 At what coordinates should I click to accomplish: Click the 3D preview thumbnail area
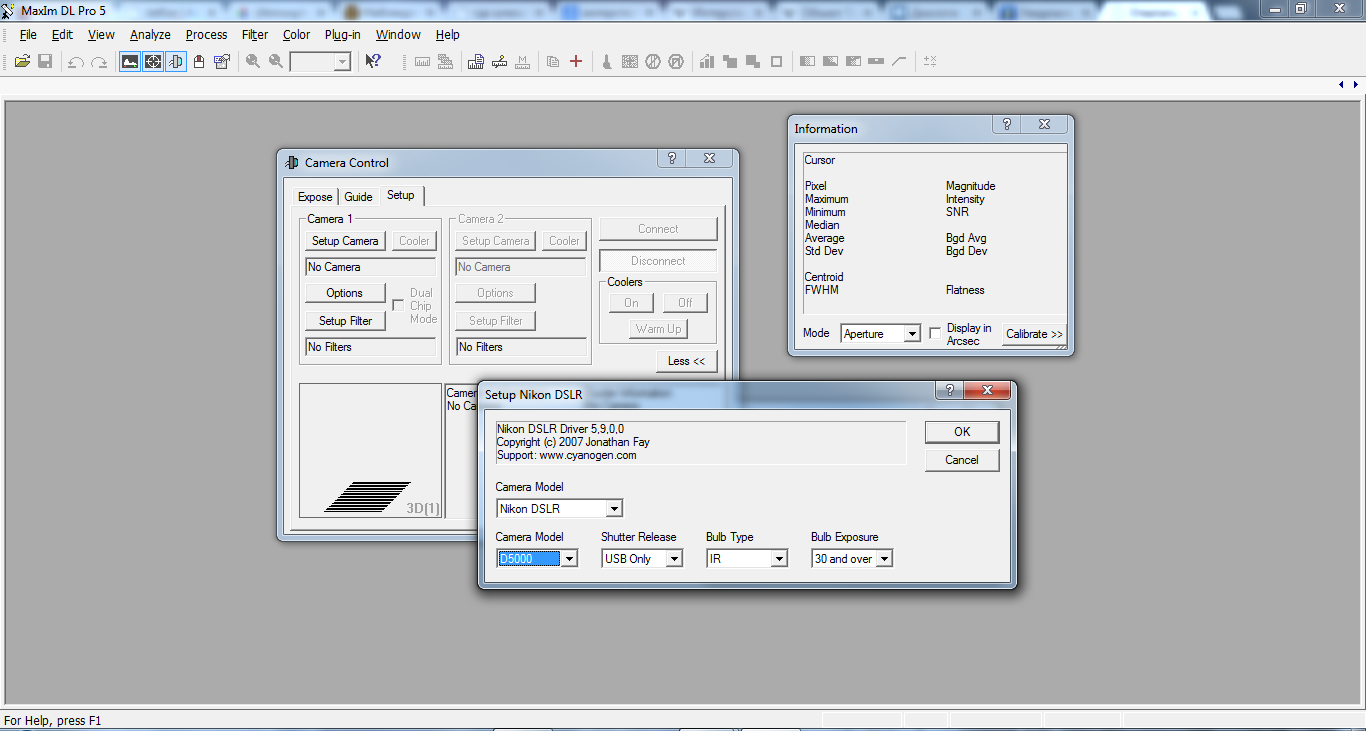(370, 450)
